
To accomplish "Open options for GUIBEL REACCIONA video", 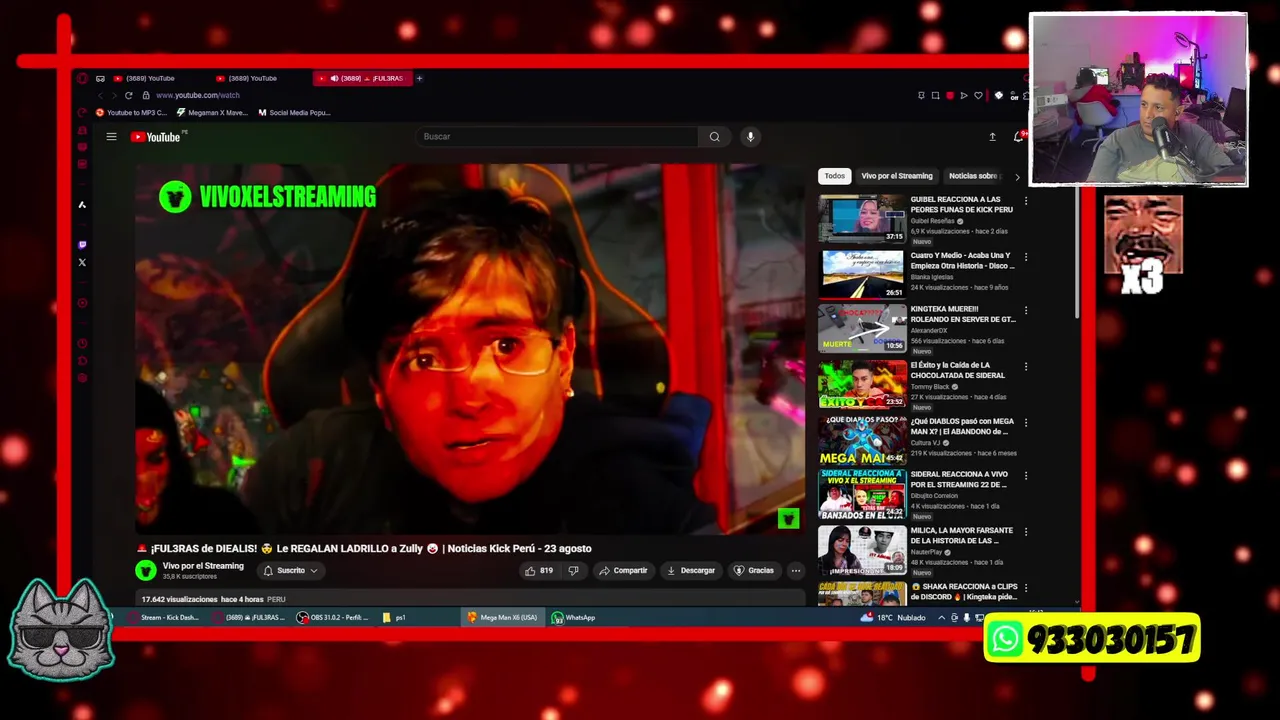I will pyautogui.click(x=1025, y=201).
